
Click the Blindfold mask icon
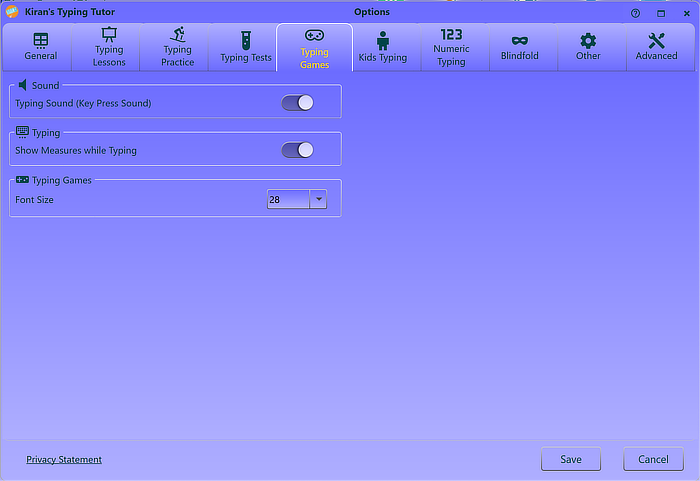(x=520, y=41)
